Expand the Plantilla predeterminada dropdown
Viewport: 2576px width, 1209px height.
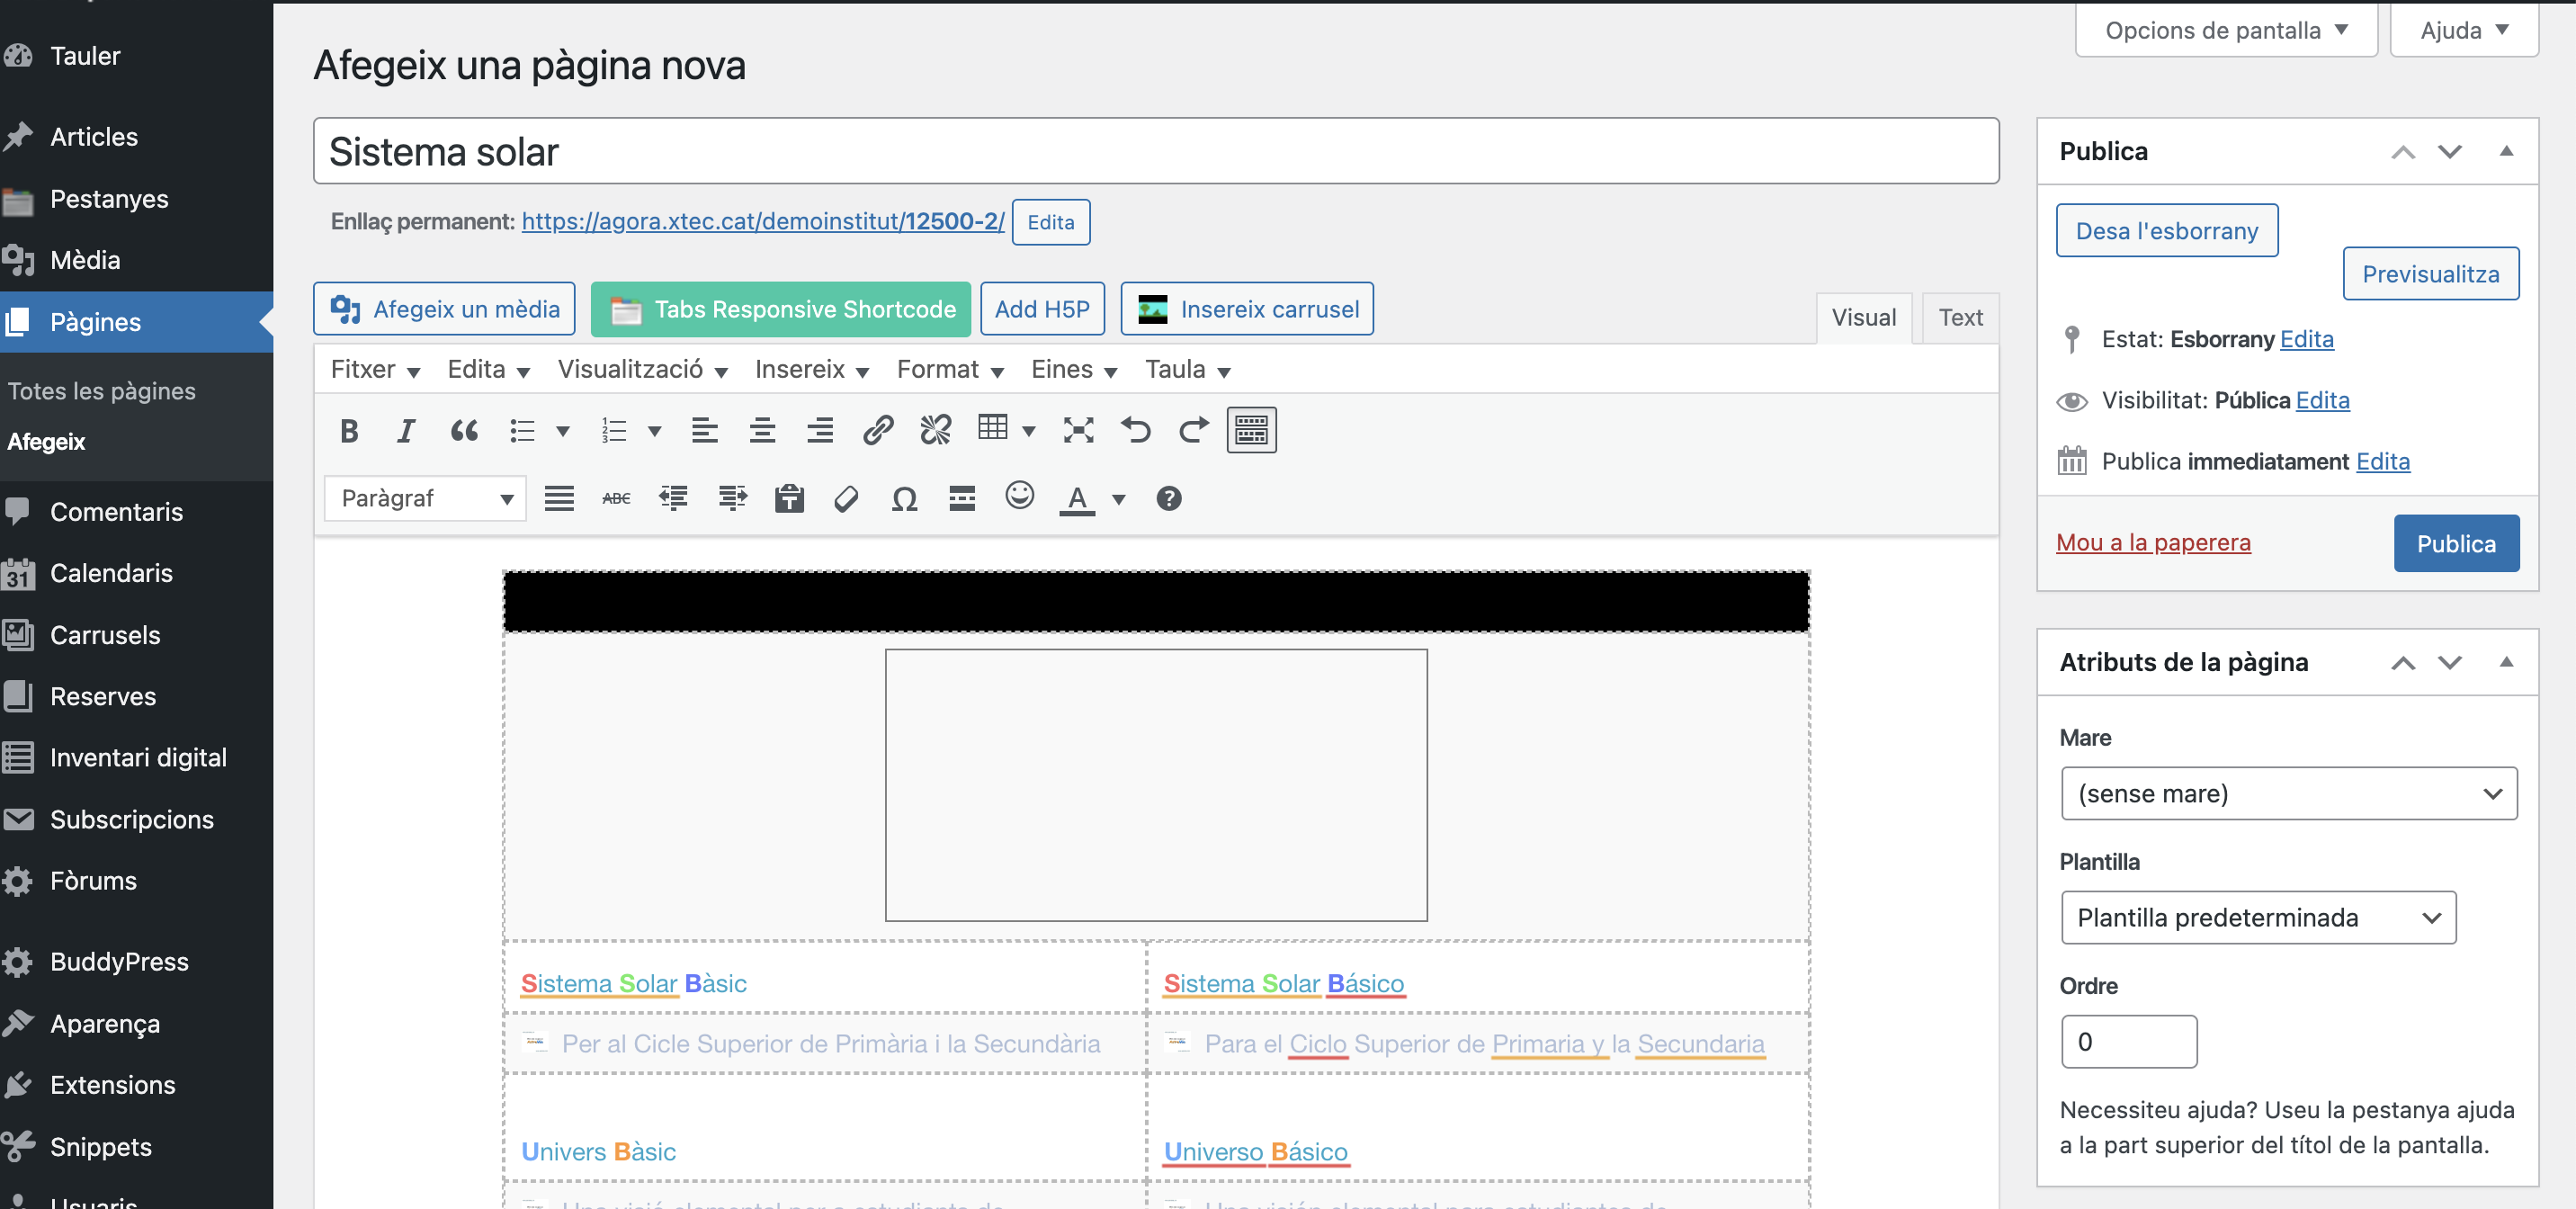(x=2257, y=917)
